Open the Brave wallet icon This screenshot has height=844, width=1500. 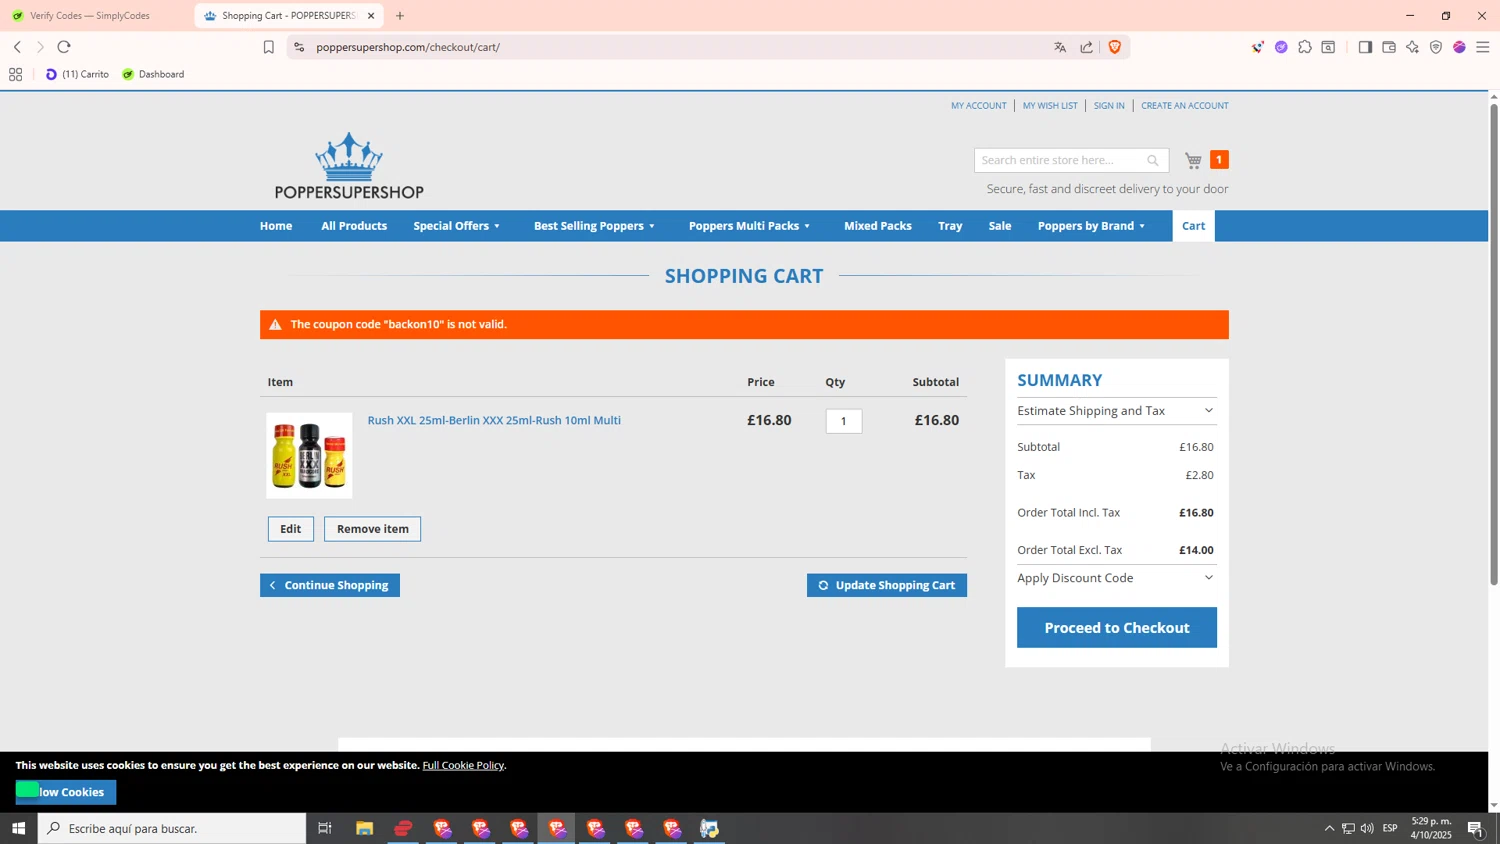pos(1389,47)
